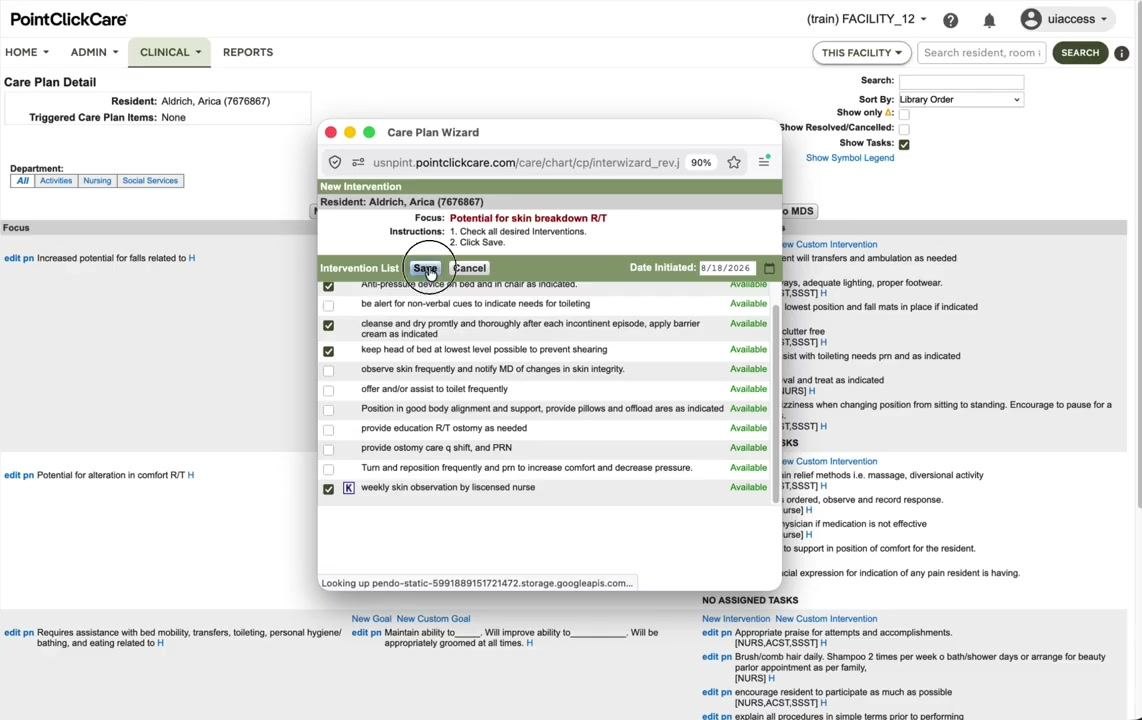
Task: Save the selected interventions
Action: (425, 268)
